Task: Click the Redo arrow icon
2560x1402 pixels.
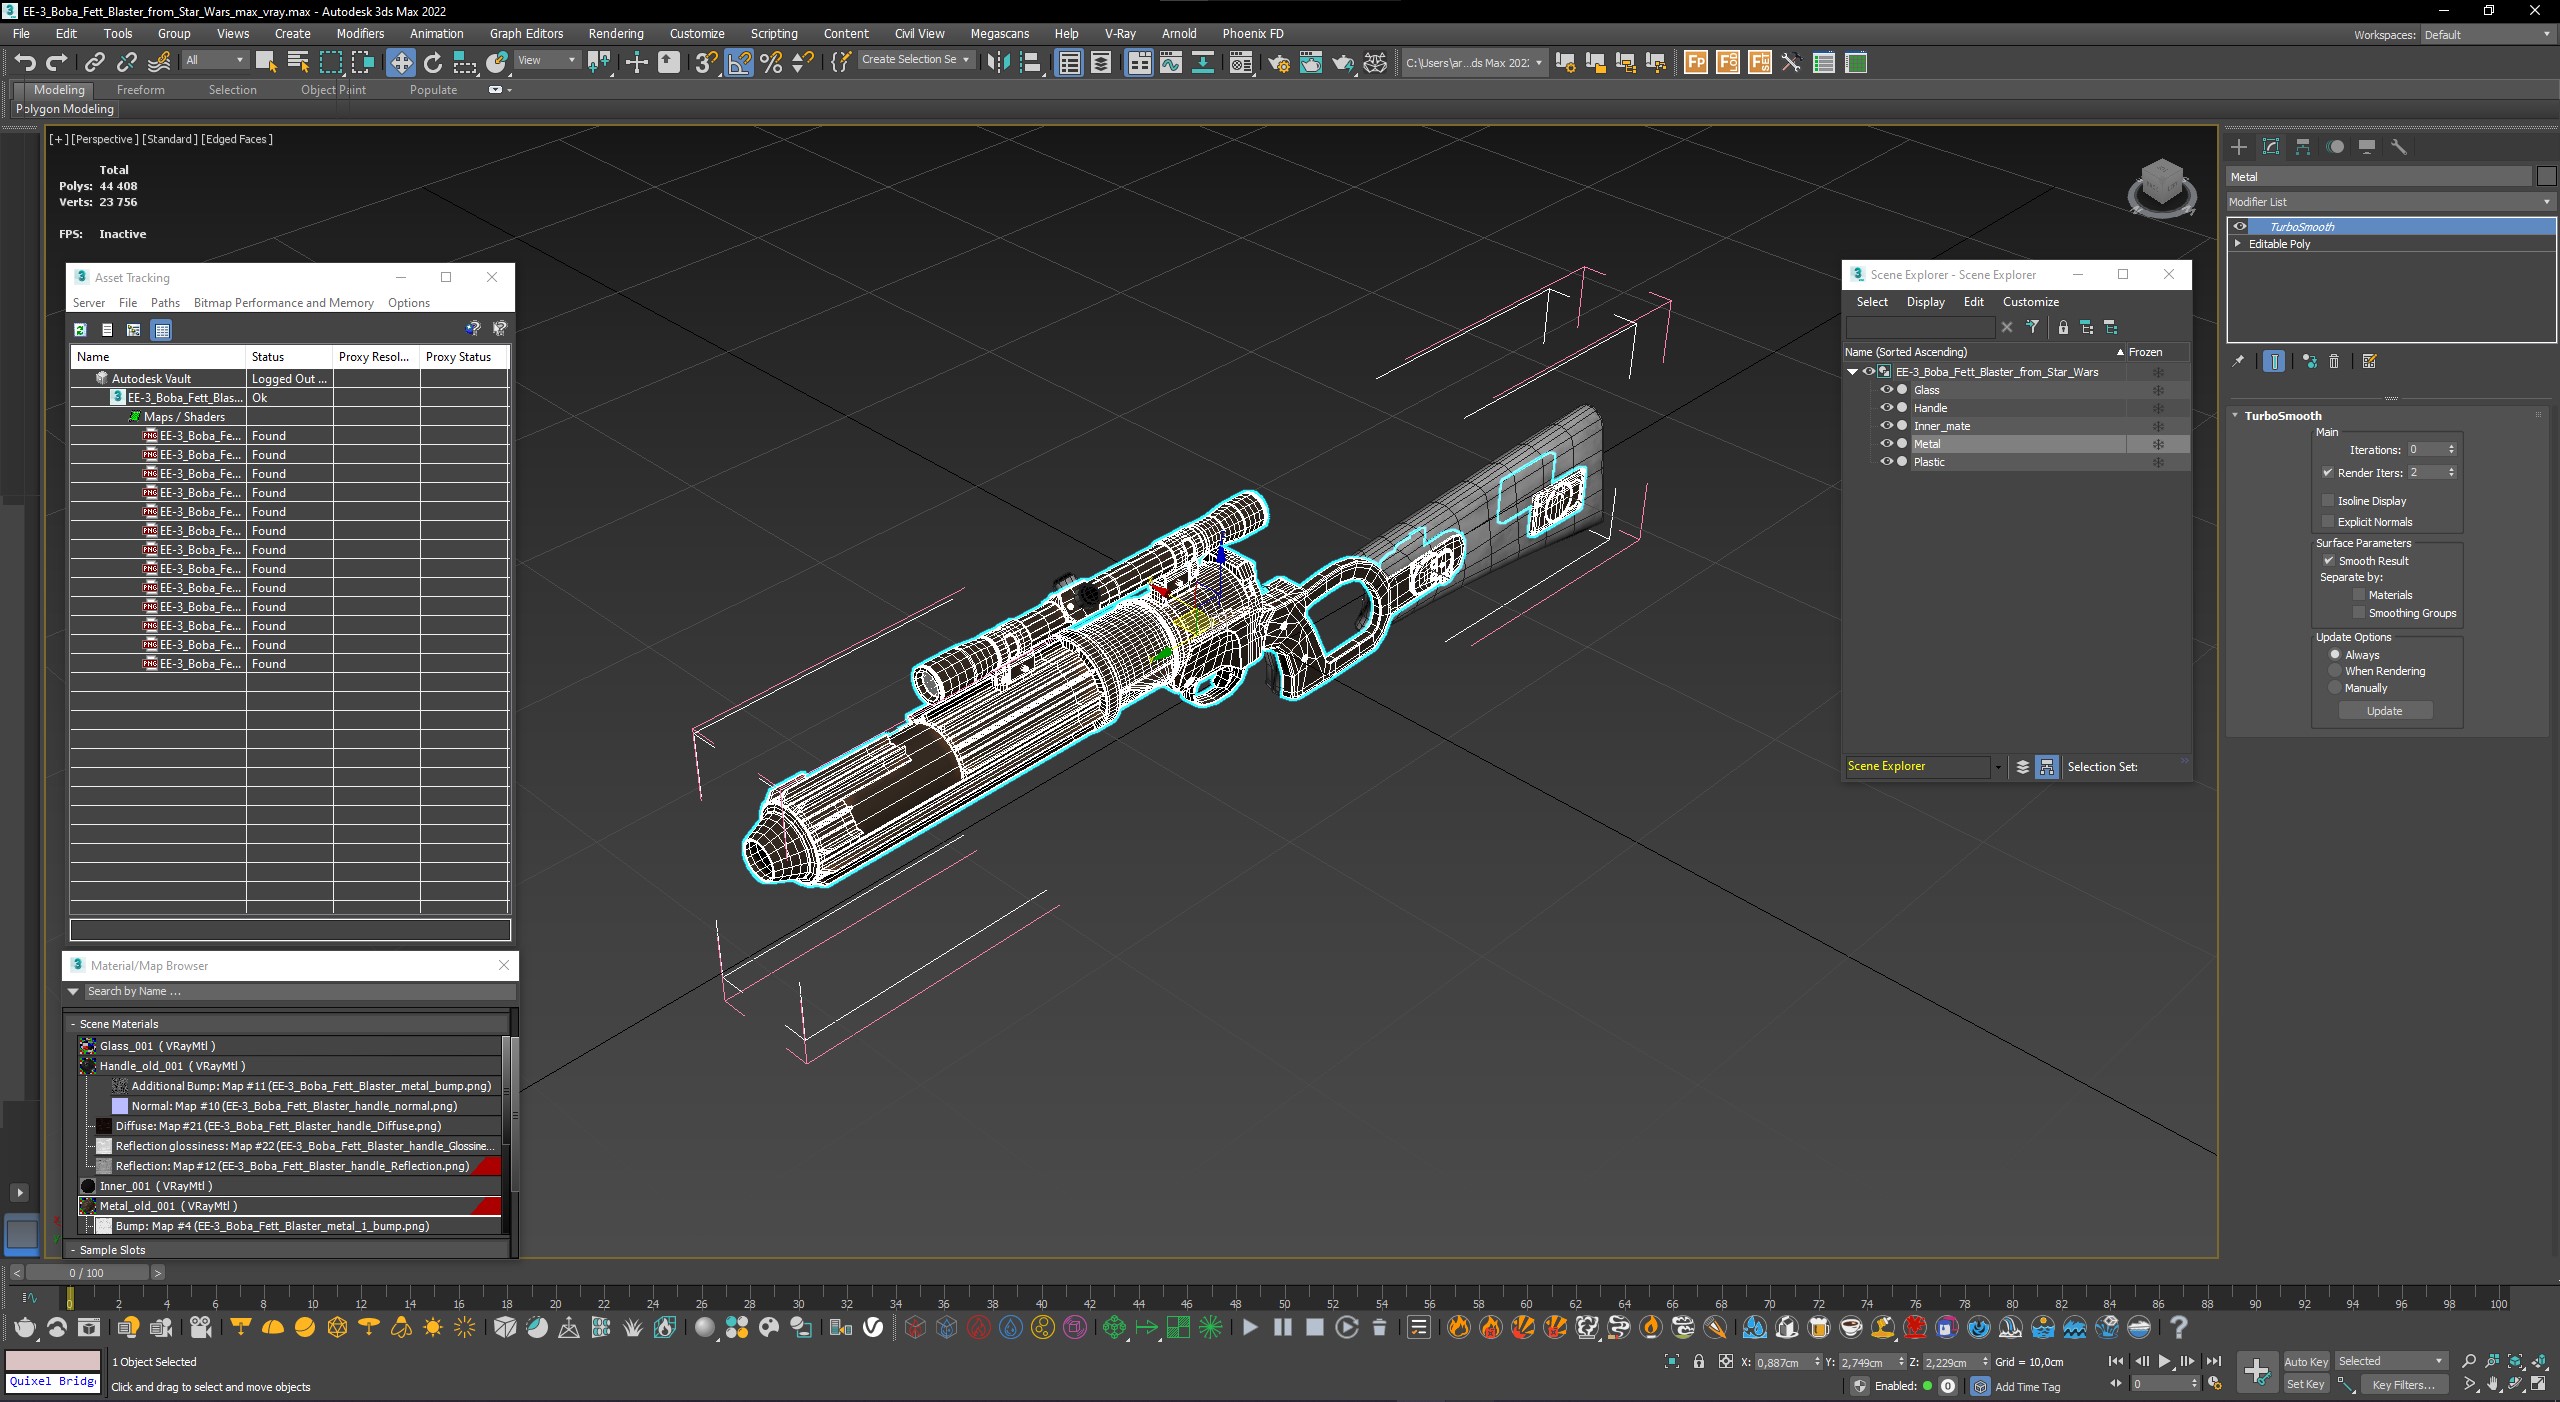Action: (57, 63)
